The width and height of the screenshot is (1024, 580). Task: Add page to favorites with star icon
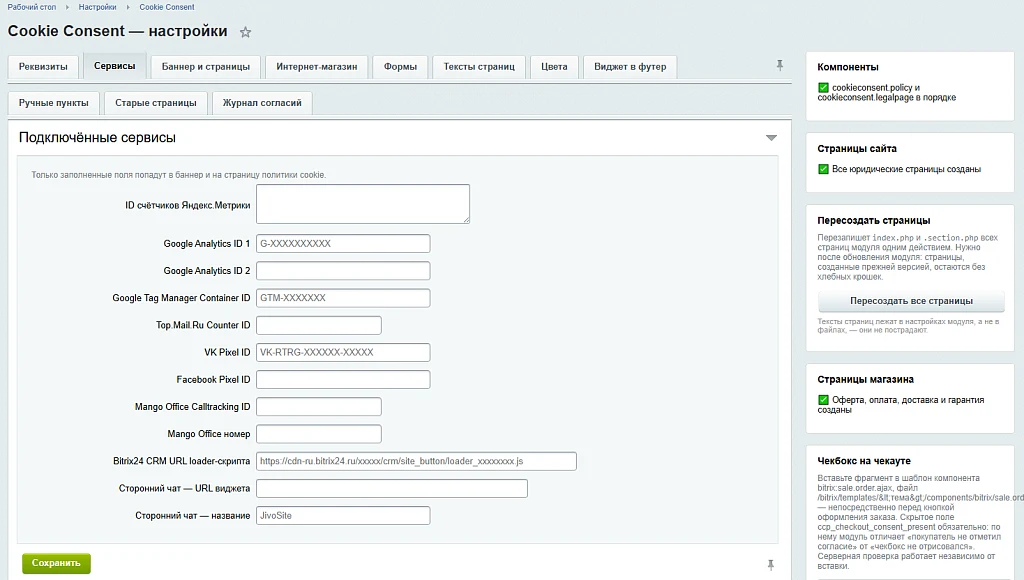pos(245,32)
